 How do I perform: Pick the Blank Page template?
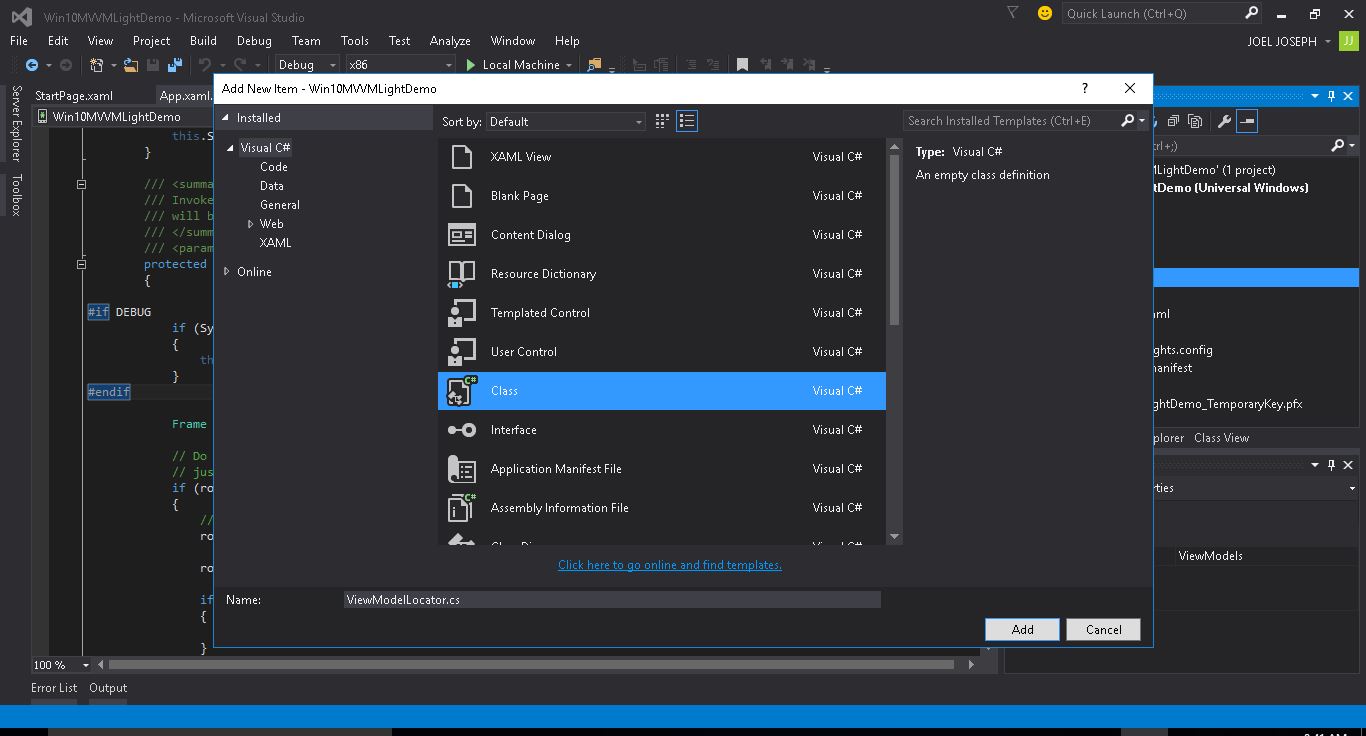tap(661, 196)
